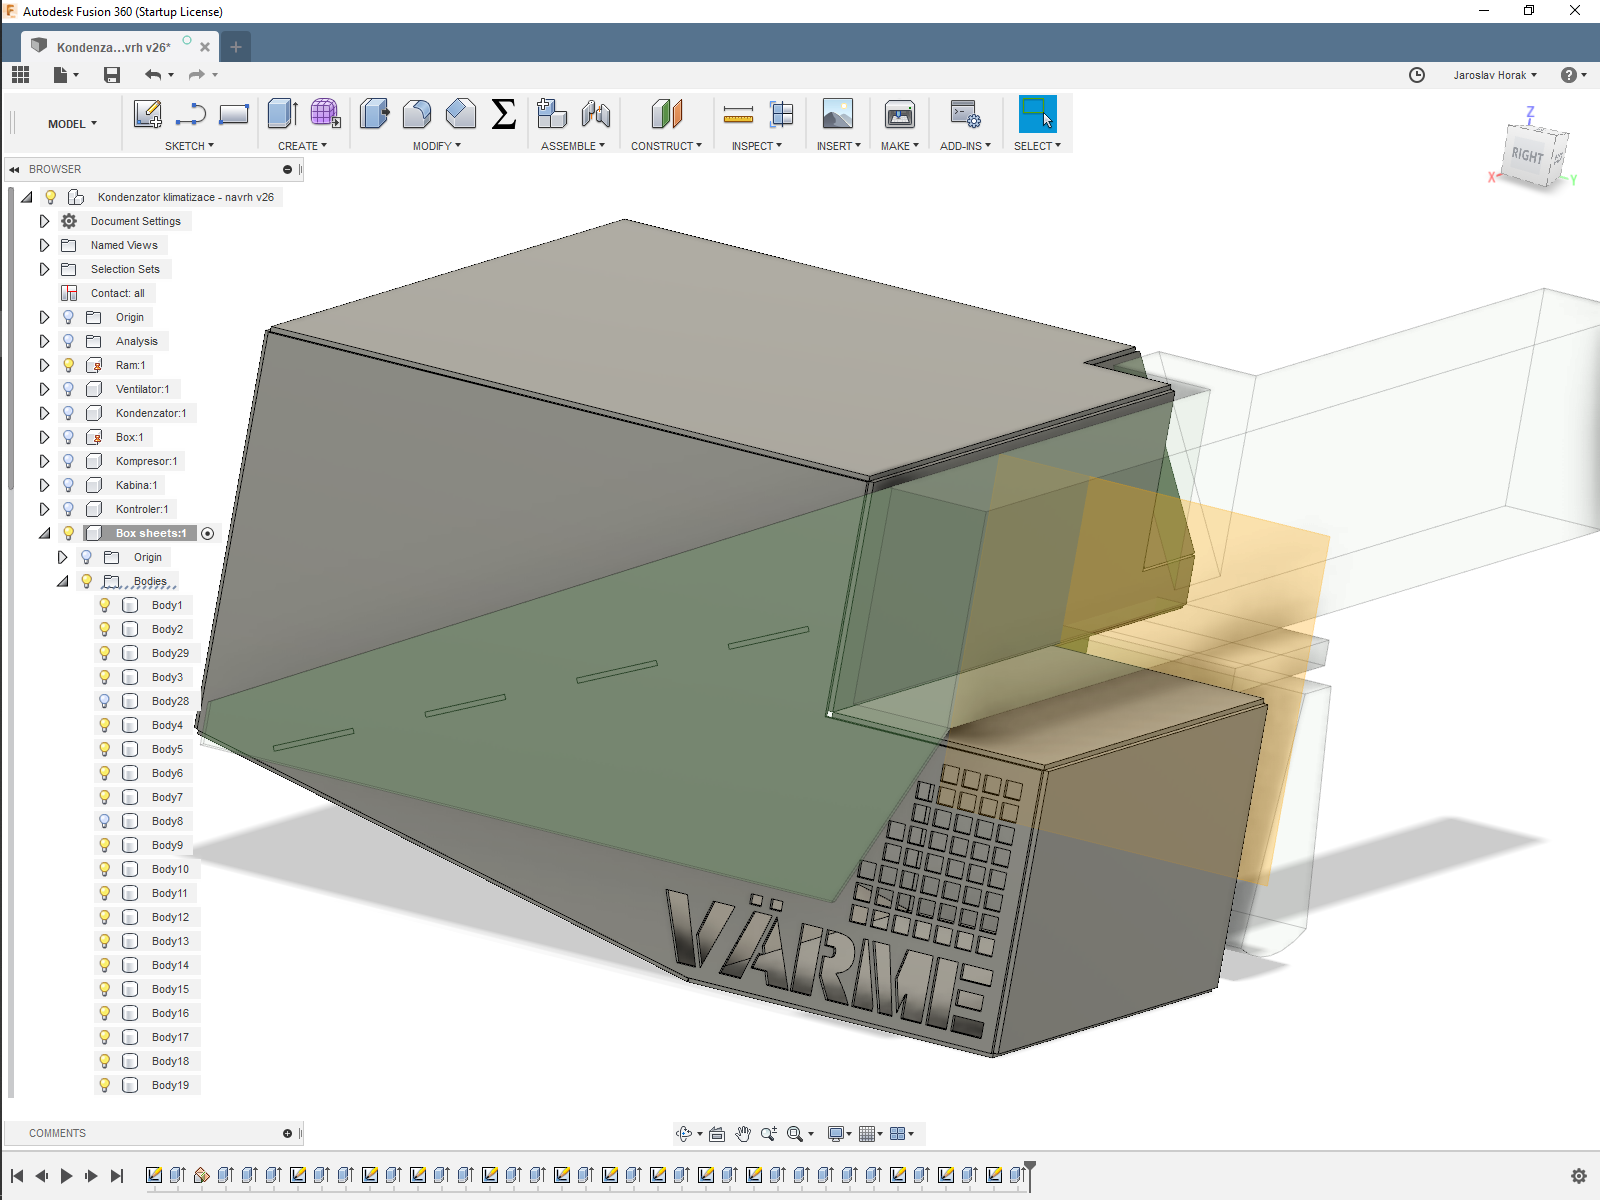Toggle visibility of Kabina:1 component
This screenshot has height=1200, width=1600.
pyautogui.click(x=68, y=485)
